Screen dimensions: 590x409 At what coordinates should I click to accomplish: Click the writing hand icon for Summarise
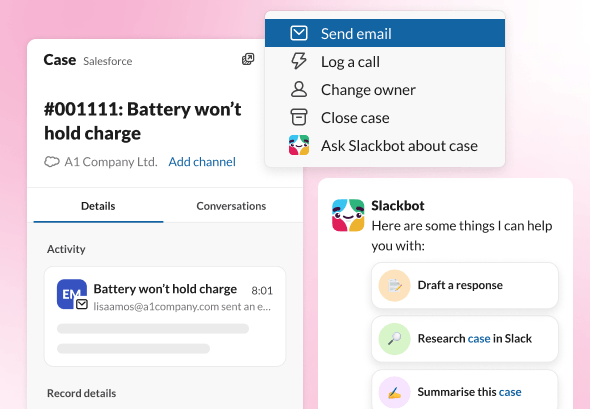click(394, 392)
